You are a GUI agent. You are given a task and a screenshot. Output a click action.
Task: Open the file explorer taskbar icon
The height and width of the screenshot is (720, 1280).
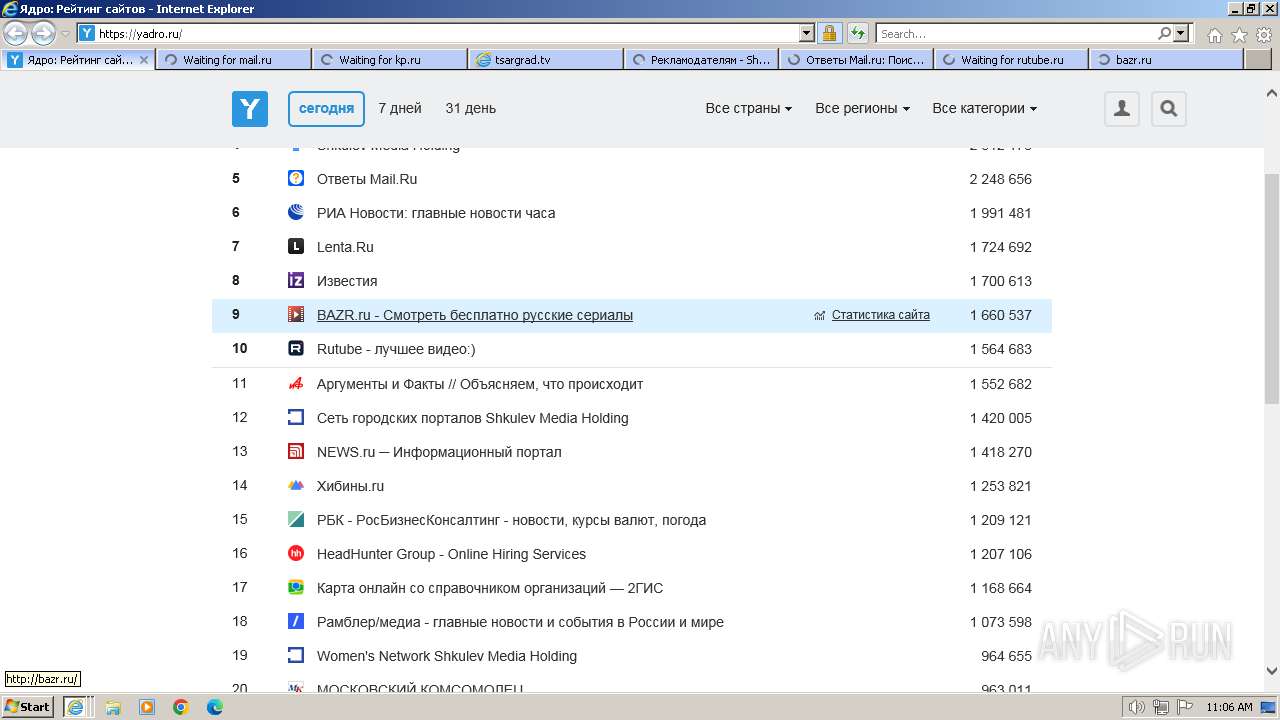click(113, 707)
